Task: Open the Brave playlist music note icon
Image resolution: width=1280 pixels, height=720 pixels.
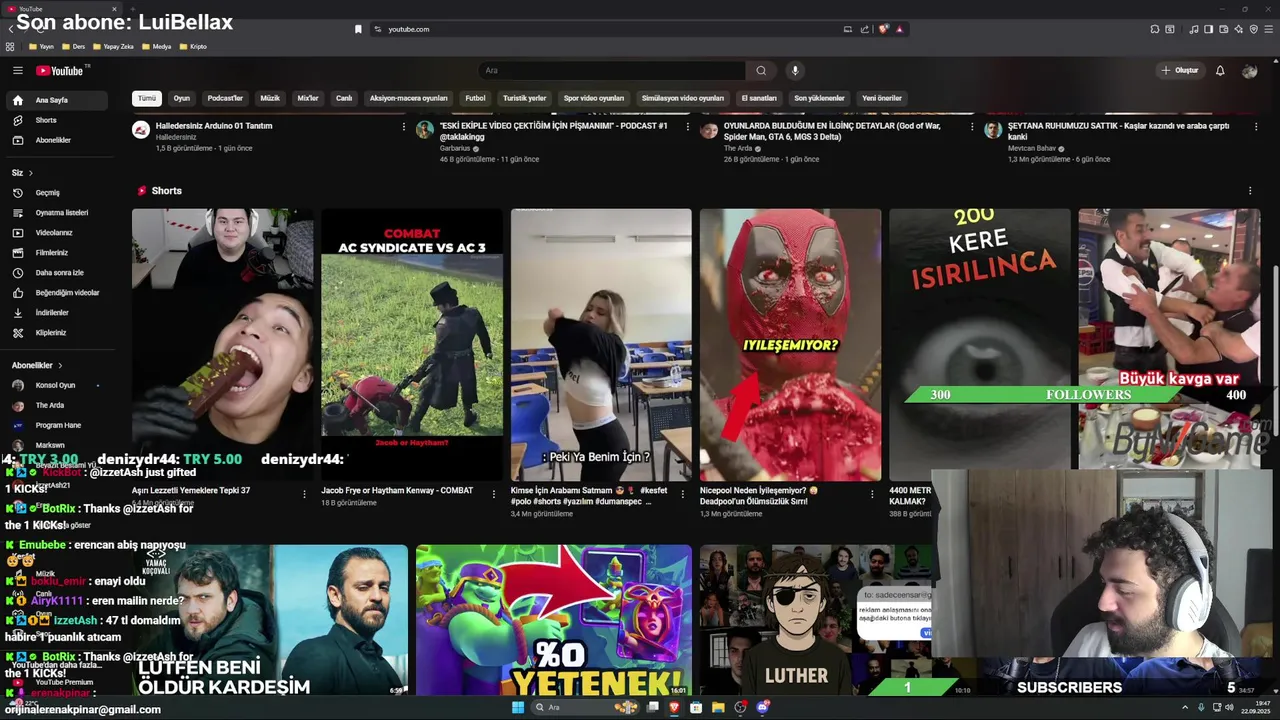Action: (1194, 29)
